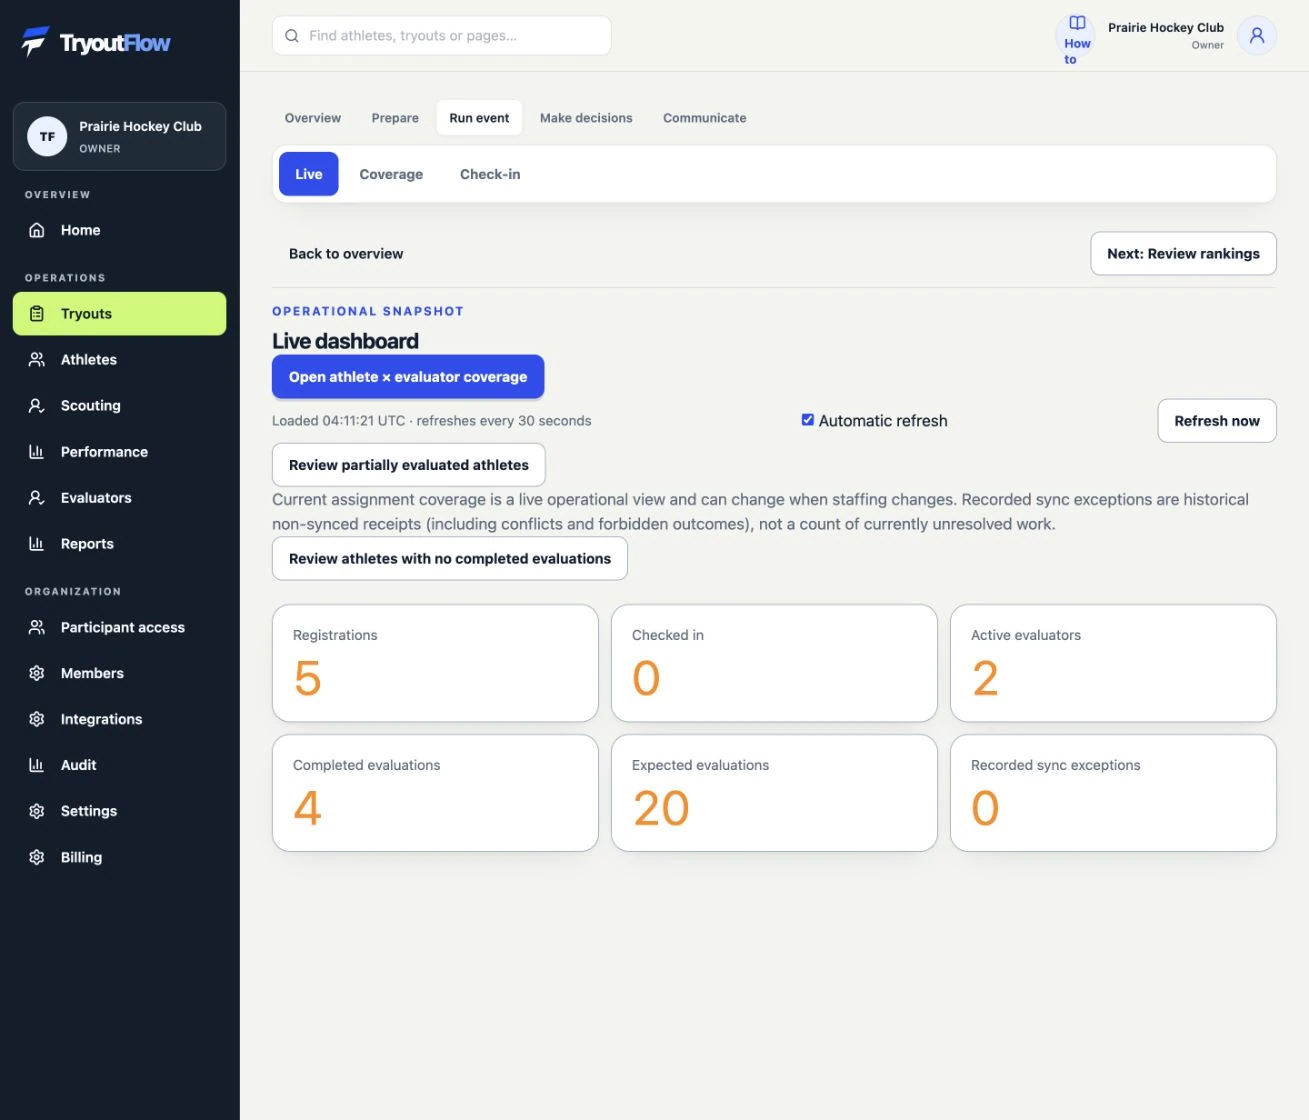
Task: Click the Expected evaluations stat card
Action: pos(774,793)
